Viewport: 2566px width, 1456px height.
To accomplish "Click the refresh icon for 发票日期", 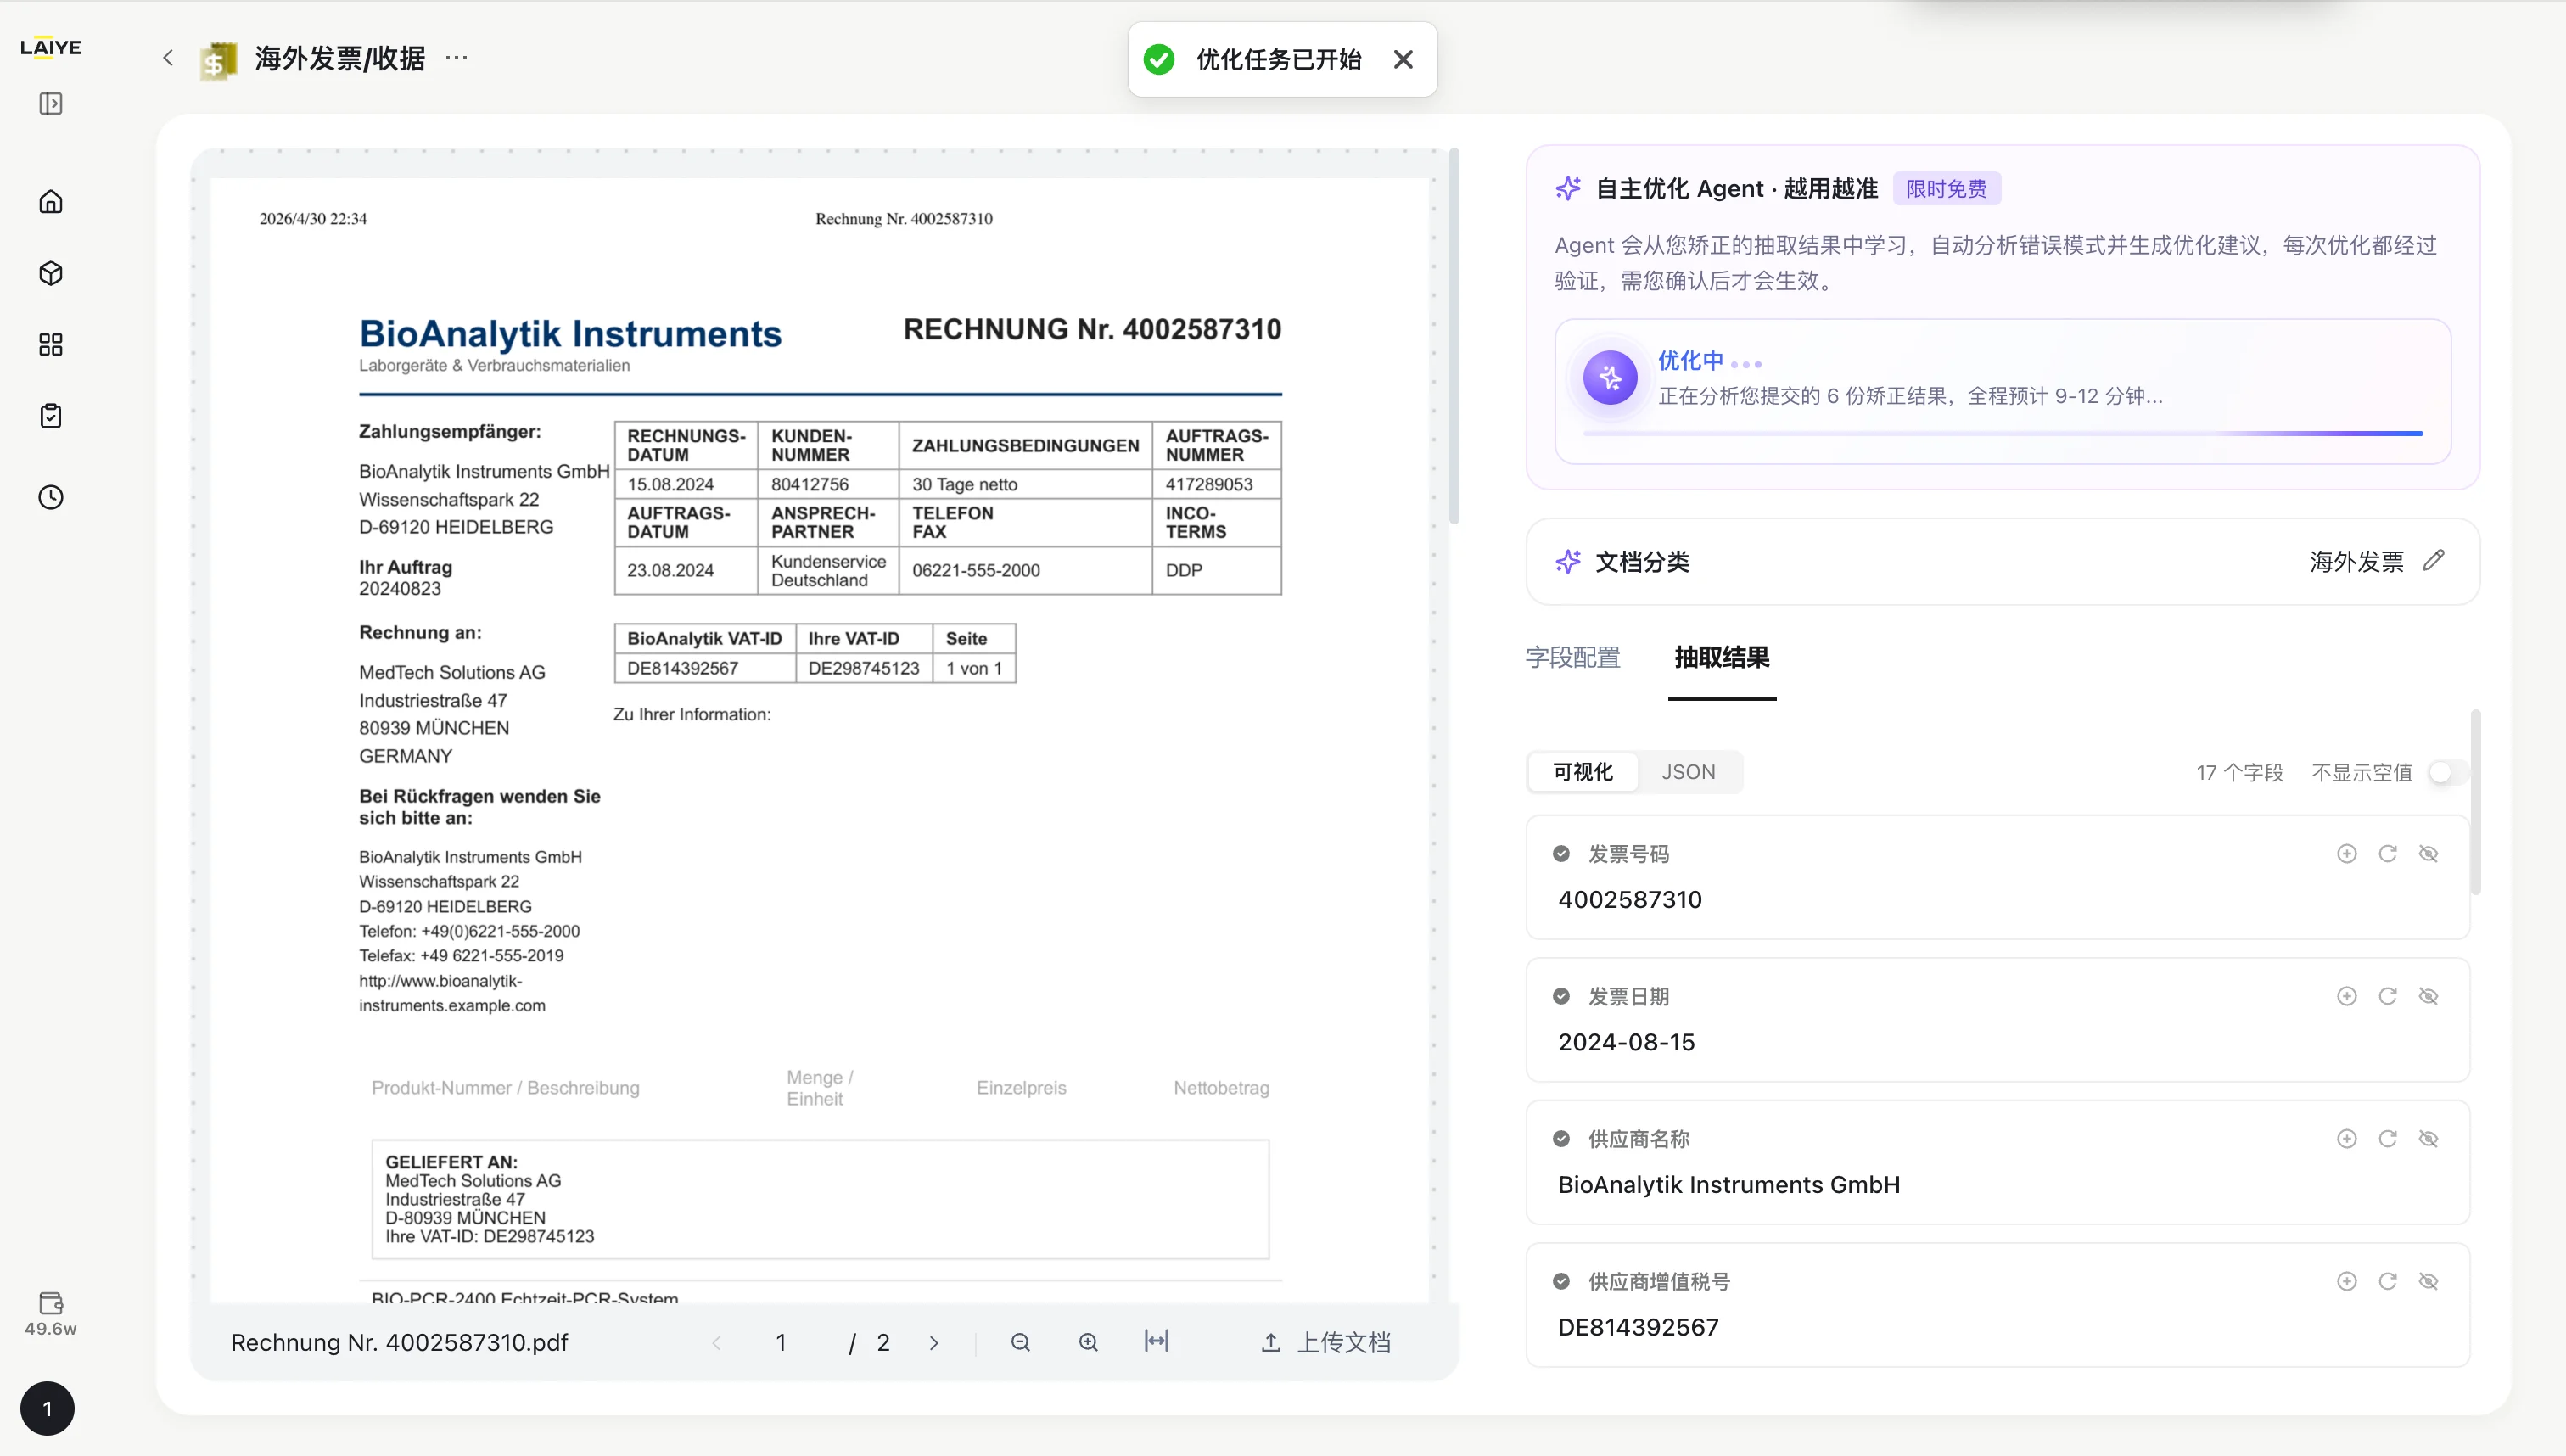I will [x=2388, y=996].
